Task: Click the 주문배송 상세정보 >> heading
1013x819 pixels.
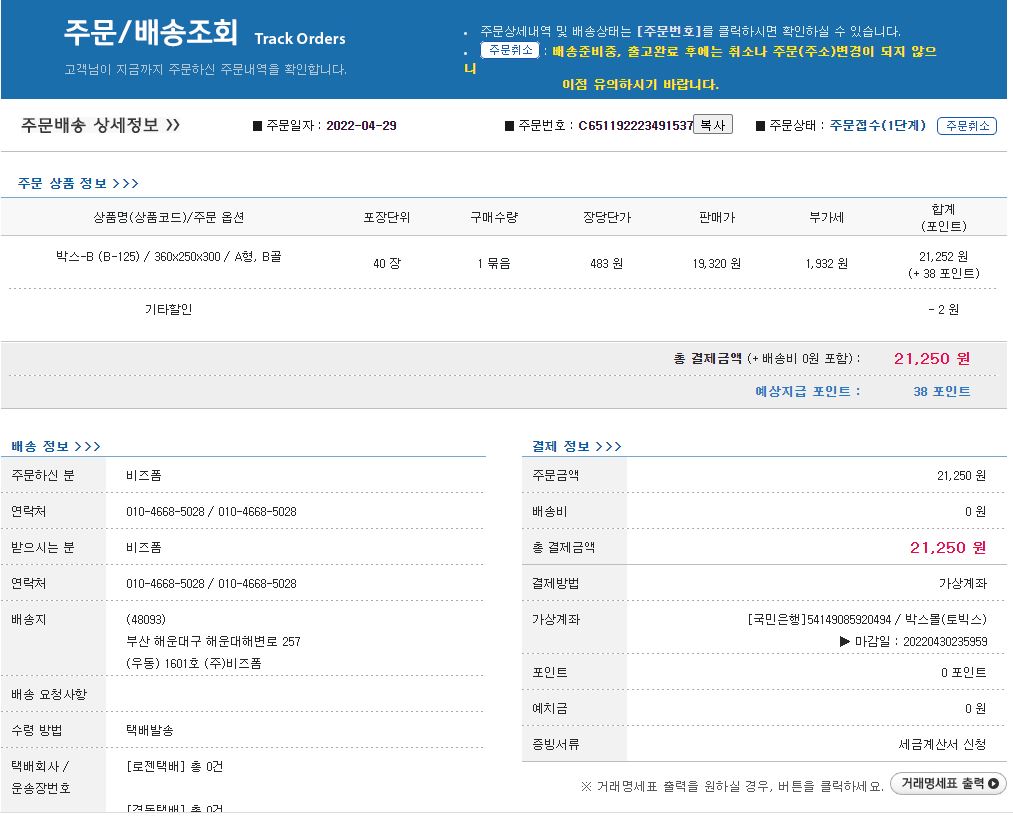Action: pos(100,125)
